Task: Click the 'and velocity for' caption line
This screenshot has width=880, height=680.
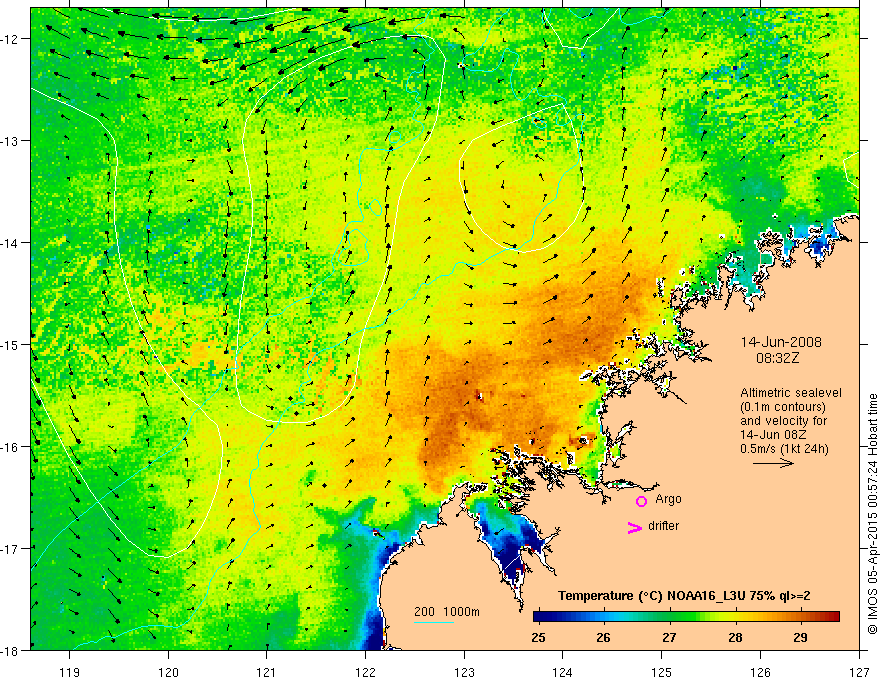Action: coord(783,421)
